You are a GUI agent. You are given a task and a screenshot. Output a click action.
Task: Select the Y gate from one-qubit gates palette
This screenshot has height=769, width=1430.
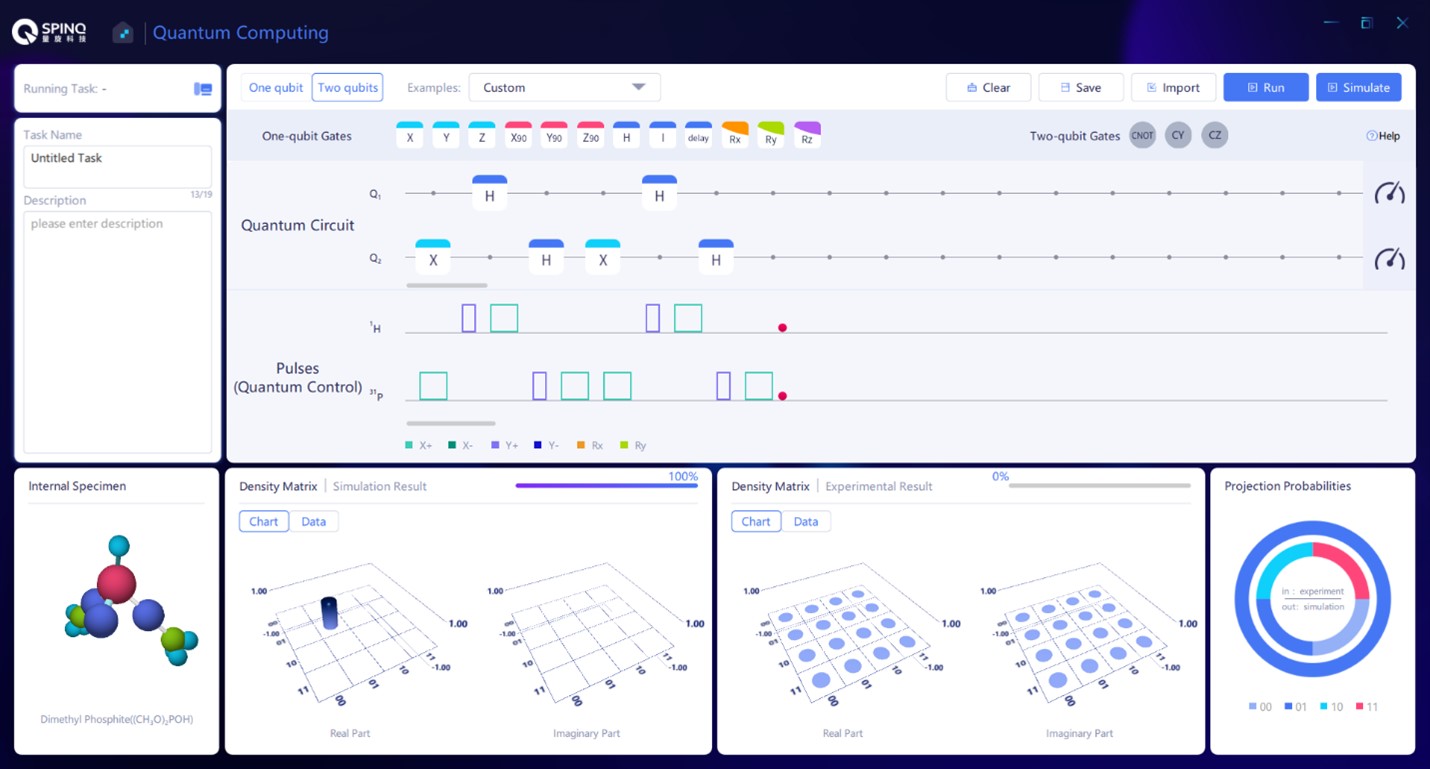[446, 135]
